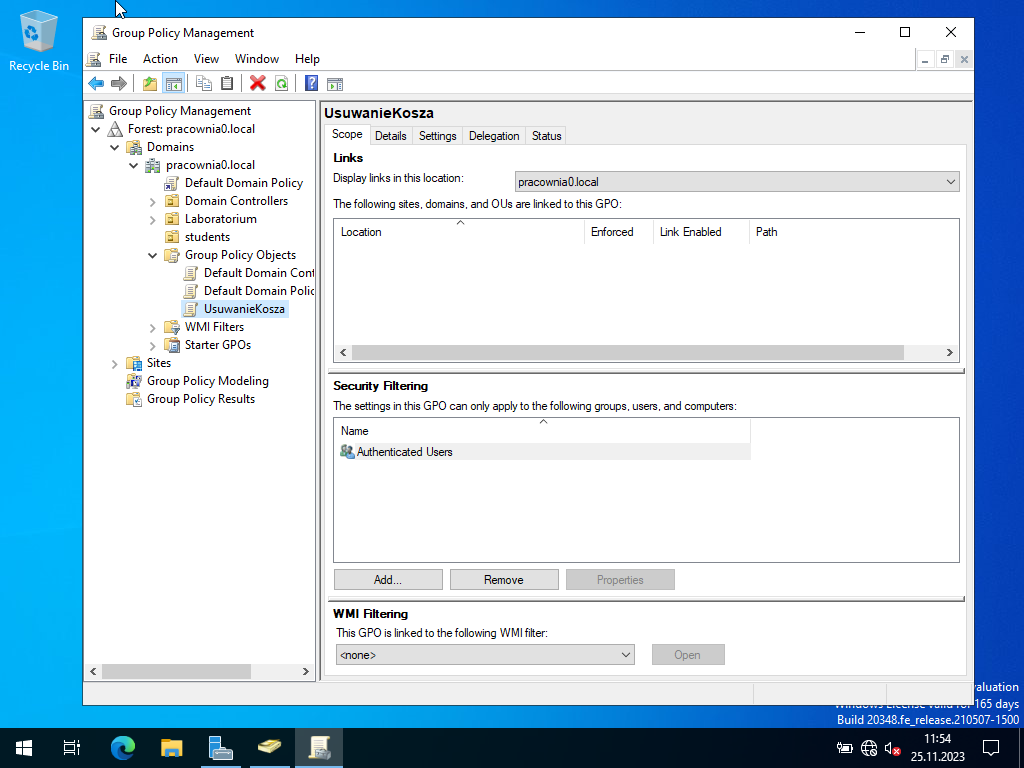Expand the Domain Controllers node
This screenshot has height=768, width=1024.
point(153,202)
